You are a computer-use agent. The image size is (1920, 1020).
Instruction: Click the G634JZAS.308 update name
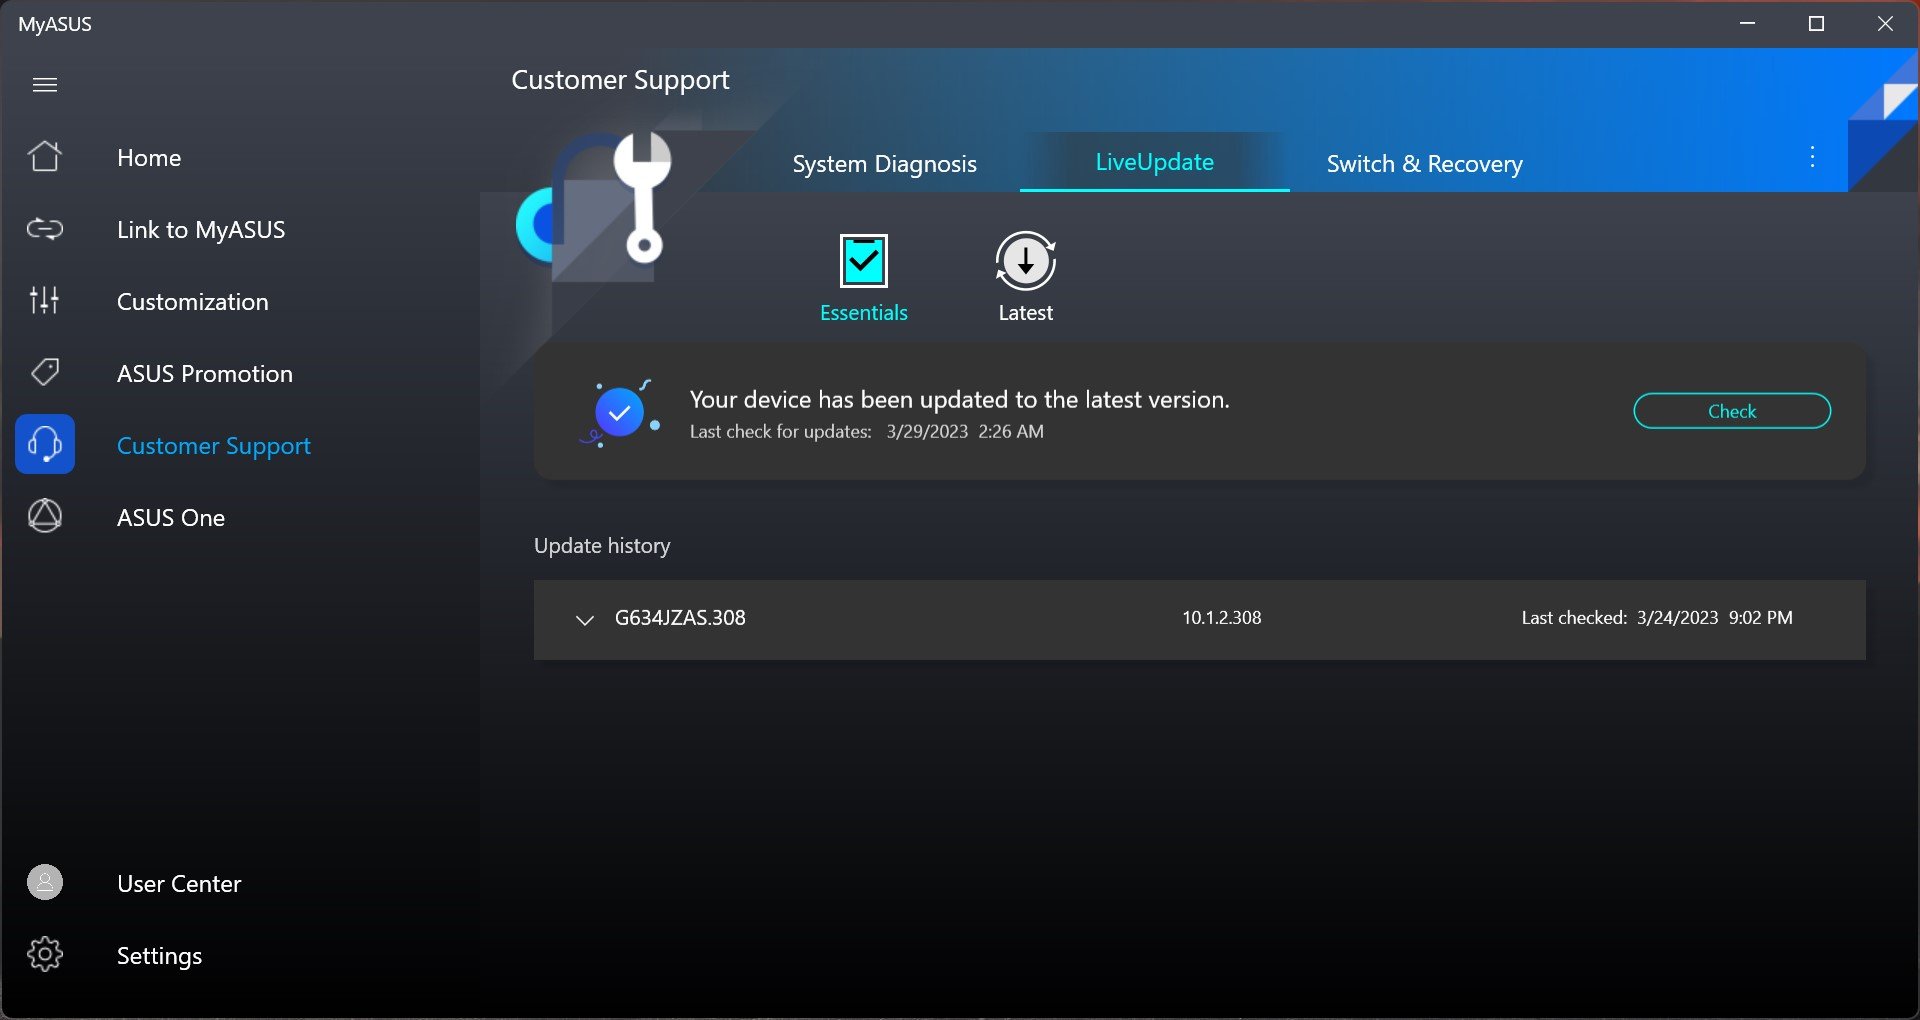680,618
